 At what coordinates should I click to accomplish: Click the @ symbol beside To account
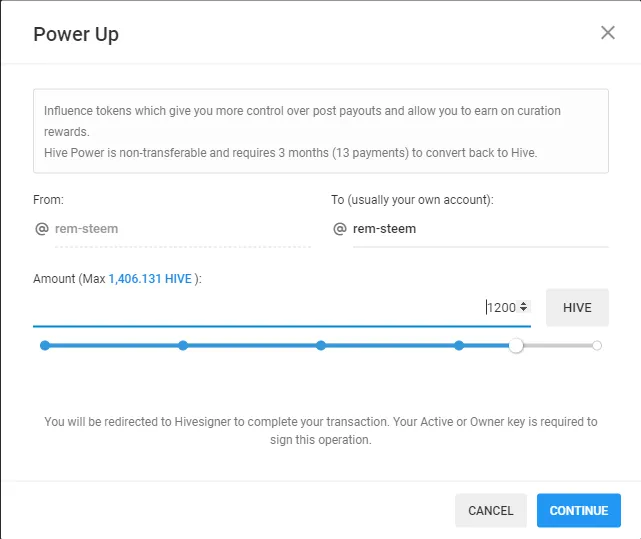tap(340, 229)
